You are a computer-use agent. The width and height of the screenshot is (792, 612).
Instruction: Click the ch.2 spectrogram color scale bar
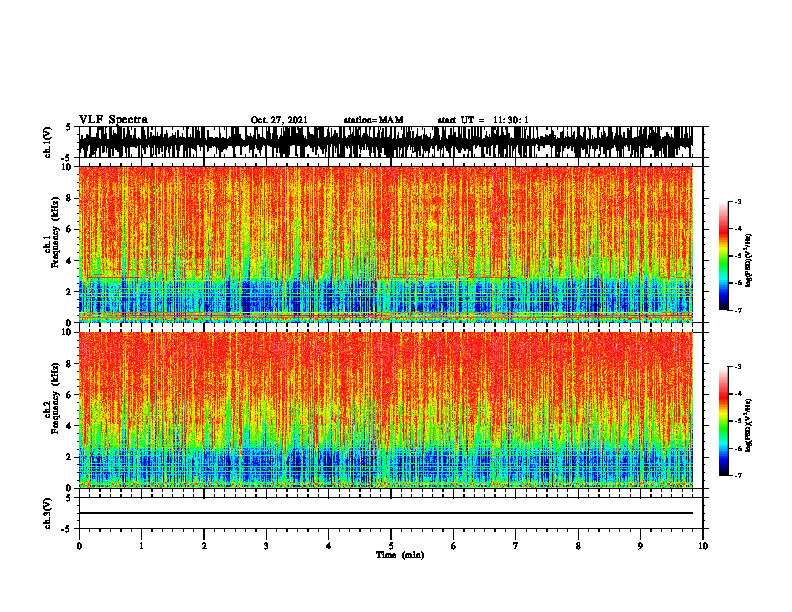pyautogui.click(x=724, y=421)
